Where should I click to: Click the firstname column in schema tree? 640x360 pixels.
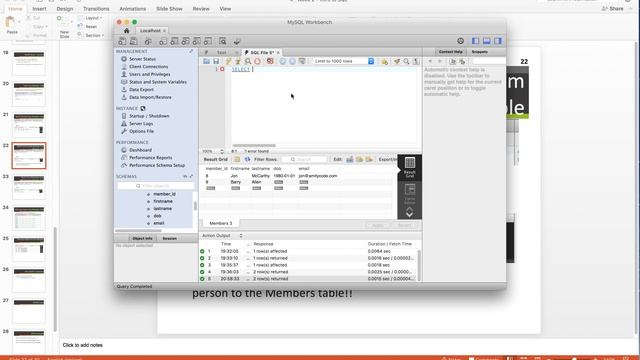click(163, 201)
